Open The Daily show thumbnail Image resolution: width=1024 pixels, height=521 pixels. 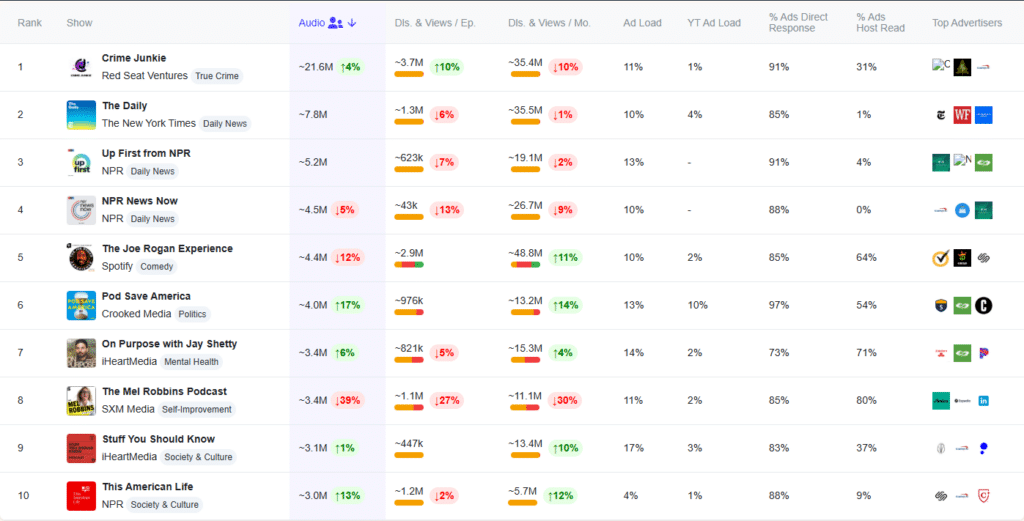[x=81, y=115]
